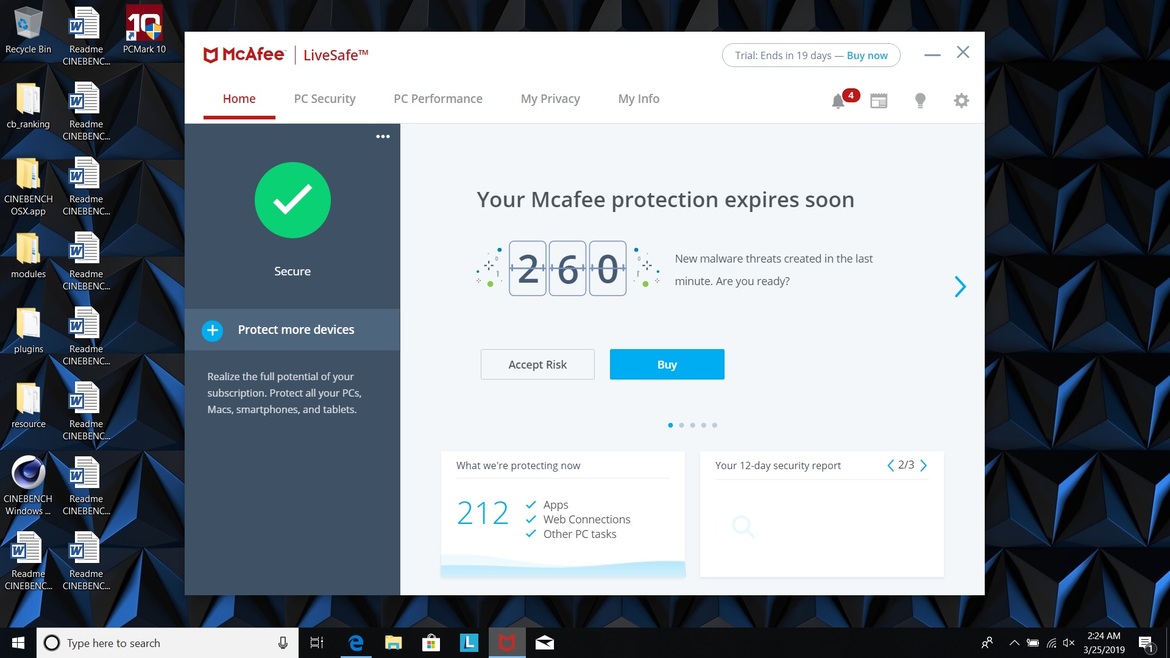Select the CINEBENCH Windows application icon
This screenshot has width=1170, height=658.
28,486
